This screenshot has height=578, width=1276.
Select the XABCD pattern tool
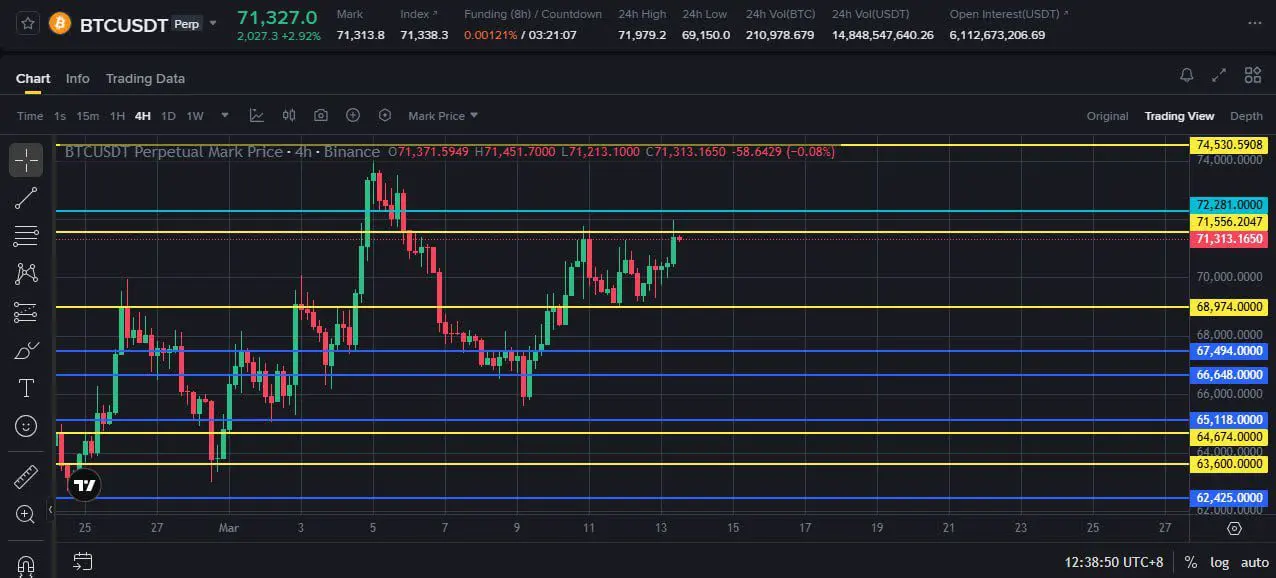26,273
